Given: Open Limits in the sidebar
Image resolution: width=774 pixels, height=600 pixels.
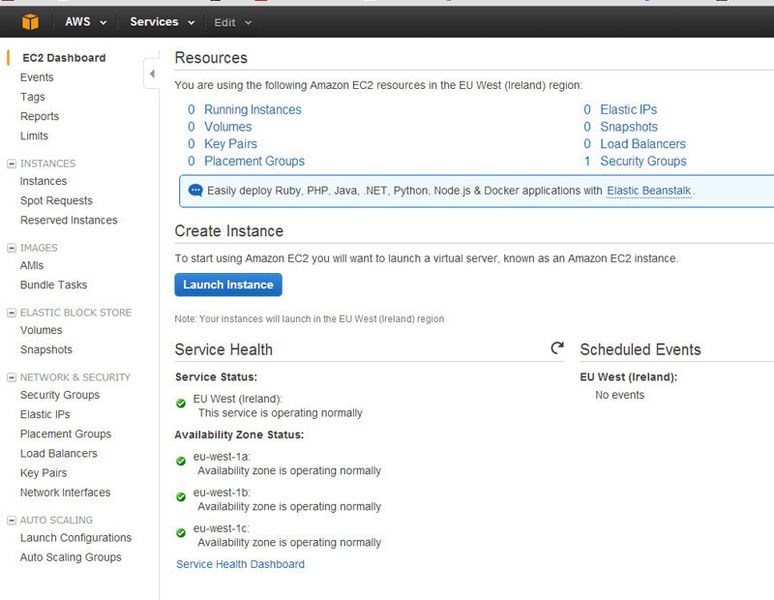Looking at the screenshot, I should [34, 136].
